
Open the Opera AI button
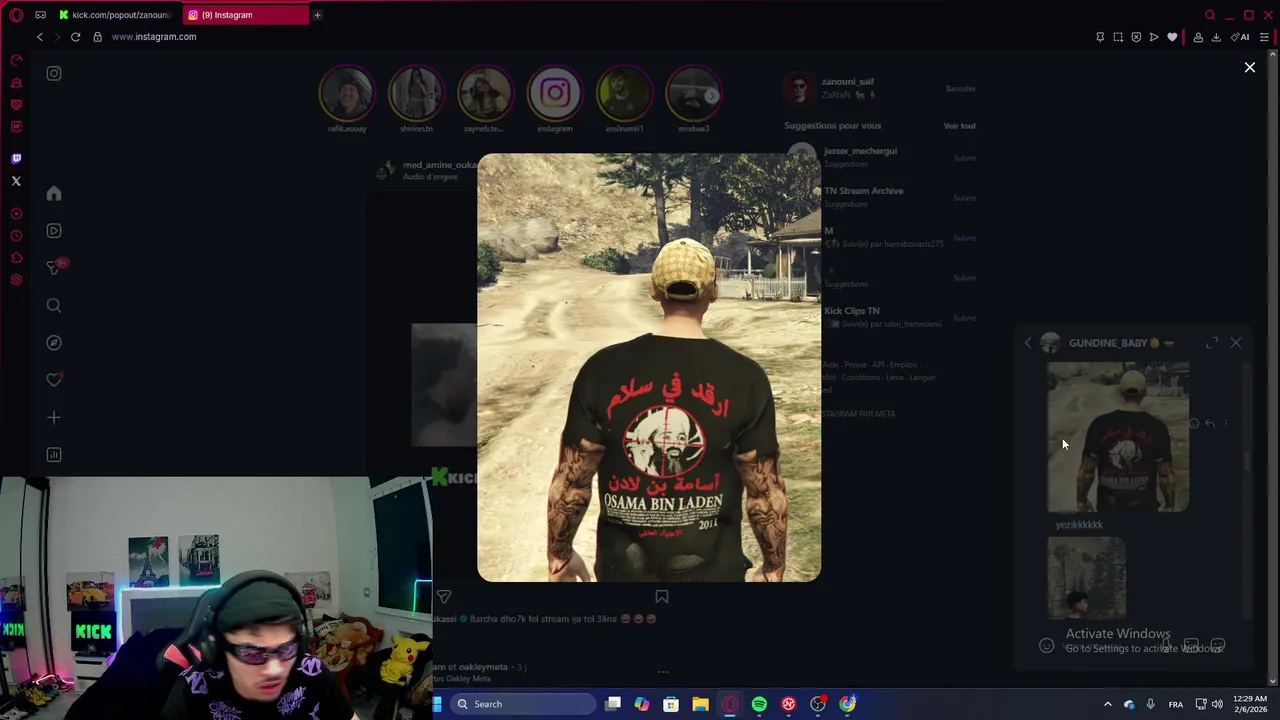pyautogui.click(x=1240, y=37)
